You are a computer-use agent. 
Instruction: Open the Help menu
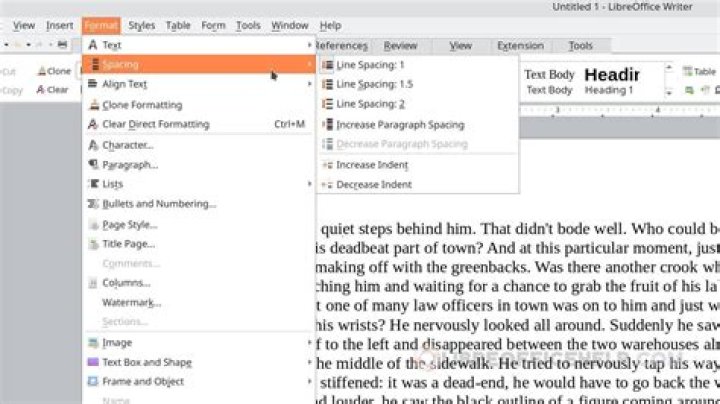tap(330, 26)
